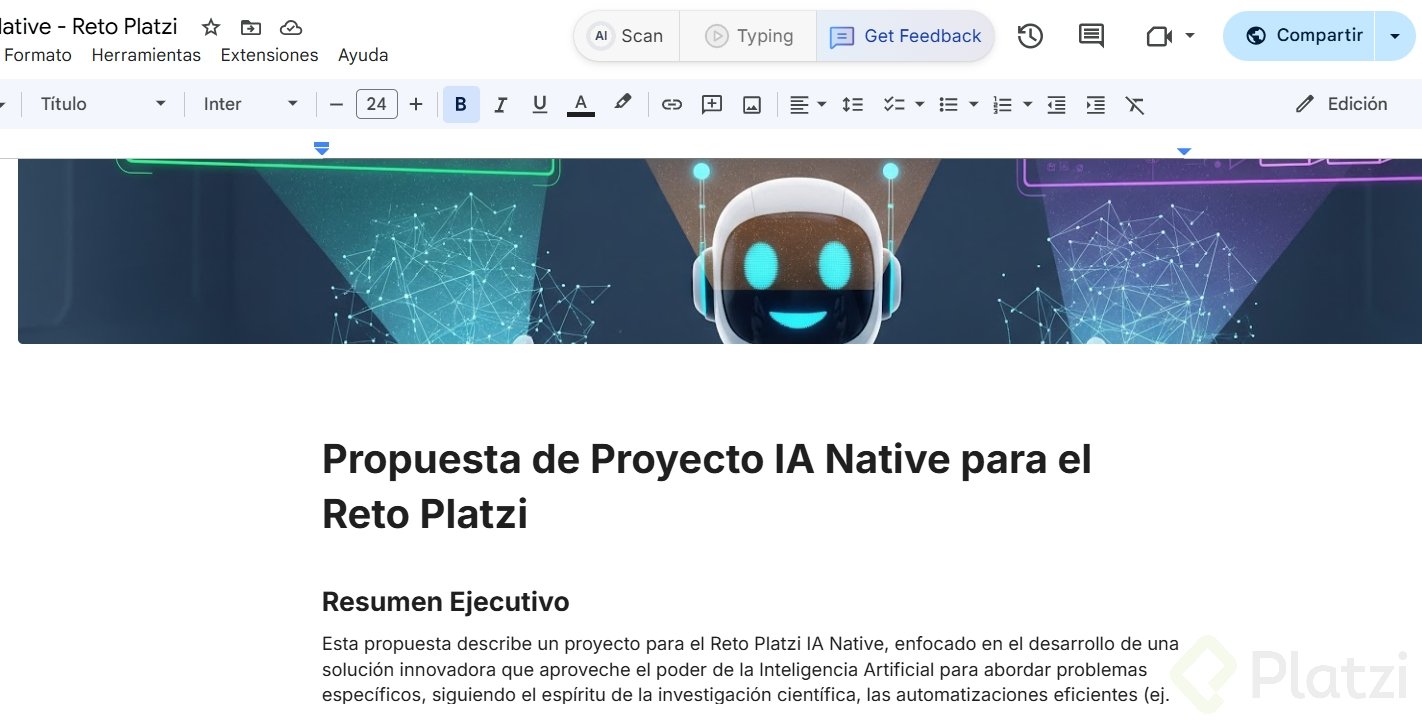This screenshot has width=1422, height=722.
Task: Toggle underline formatting
Action: [540, 104]
